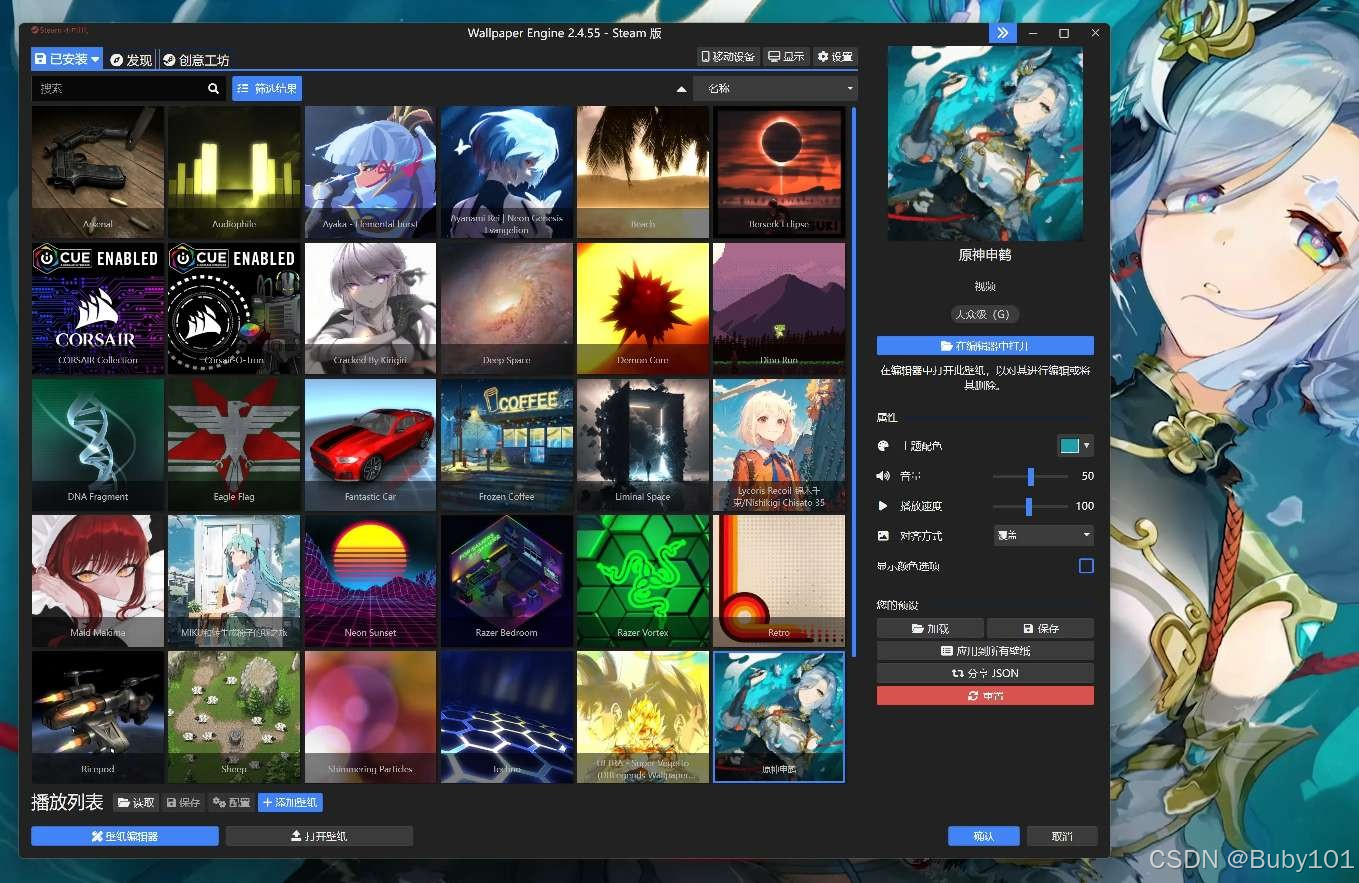Select the Neon Sunset wallpaper
This screenshot has height=883, width=1359.
370,581
